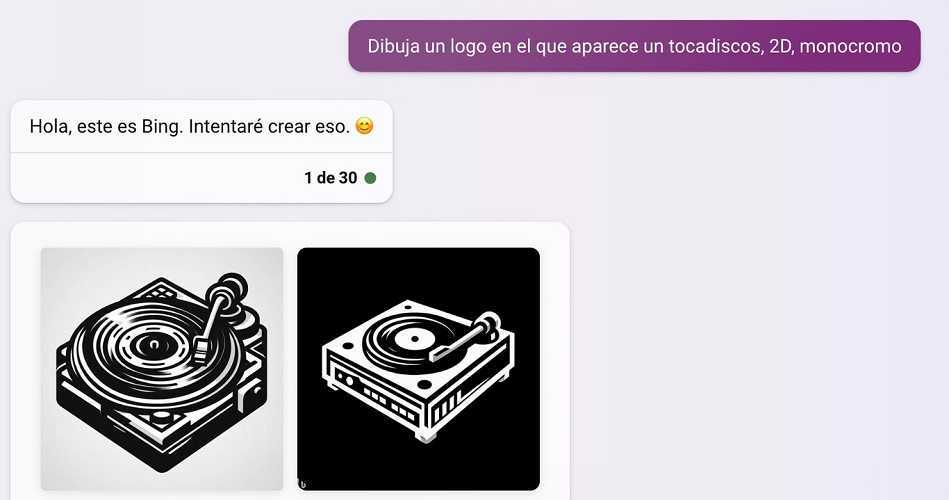The height and width of the screenshot is (500, 949).
Task: Click the '1 de 30' message counter
Action: (330, 178)
